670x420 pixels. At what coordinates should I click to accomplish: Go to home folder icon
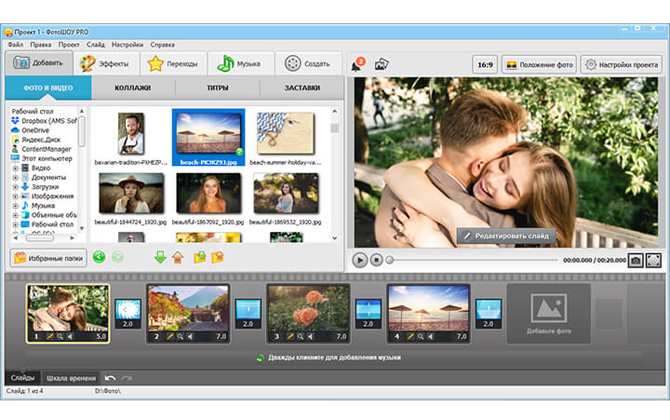point(178,257)
